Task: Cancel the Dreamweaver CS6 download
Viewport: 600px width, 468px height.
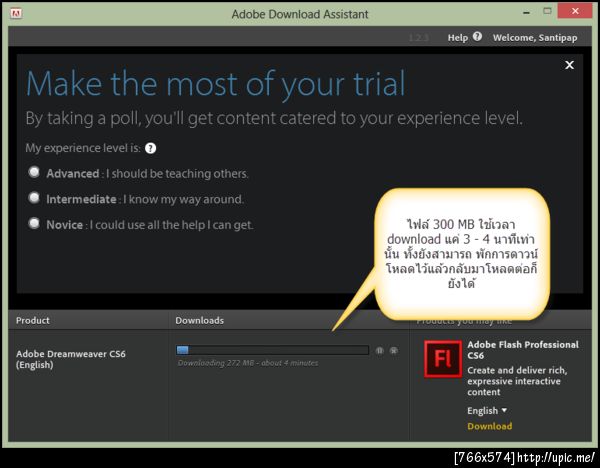Action: (x=393, y=350)
